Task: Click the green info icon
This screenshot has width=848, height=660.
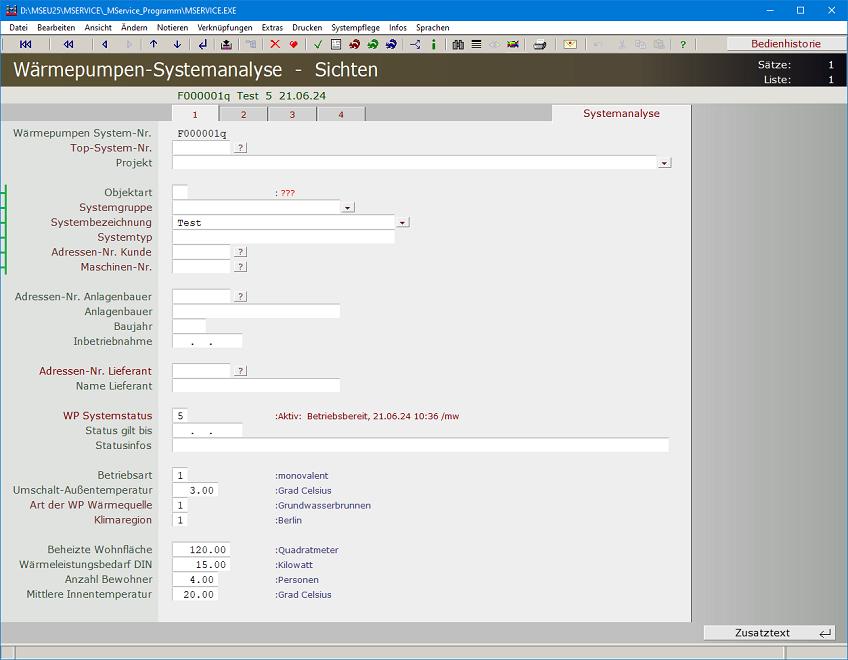Action: point(433,44)
